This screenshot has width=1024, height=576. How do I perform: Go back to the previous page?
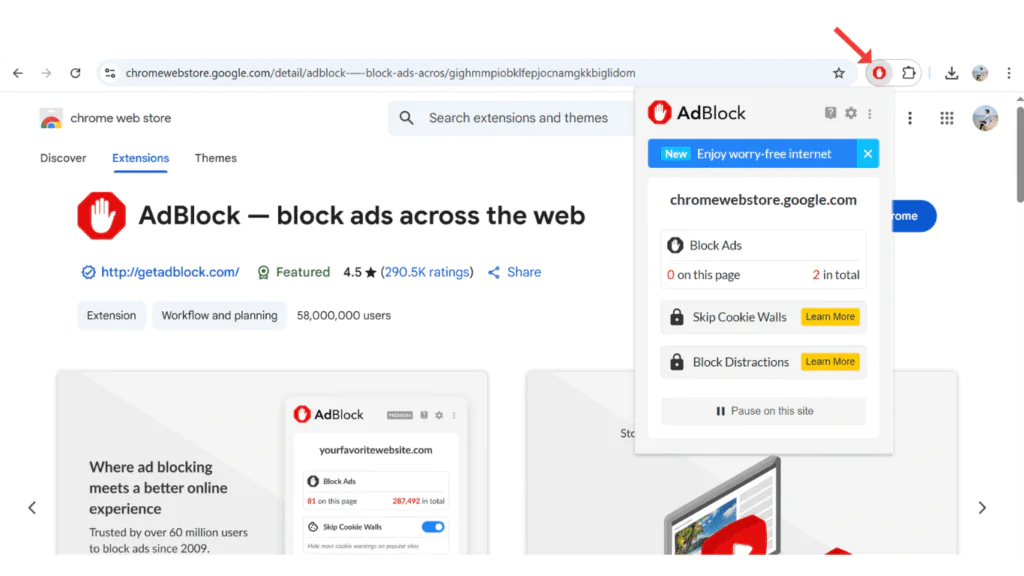point(18,73)
